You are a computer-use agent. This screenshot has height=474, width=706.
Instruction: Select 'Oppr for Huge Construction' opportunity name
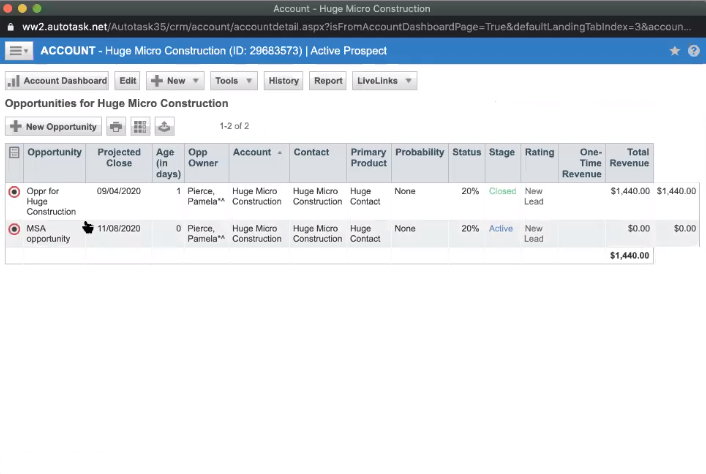click(51, 201)
